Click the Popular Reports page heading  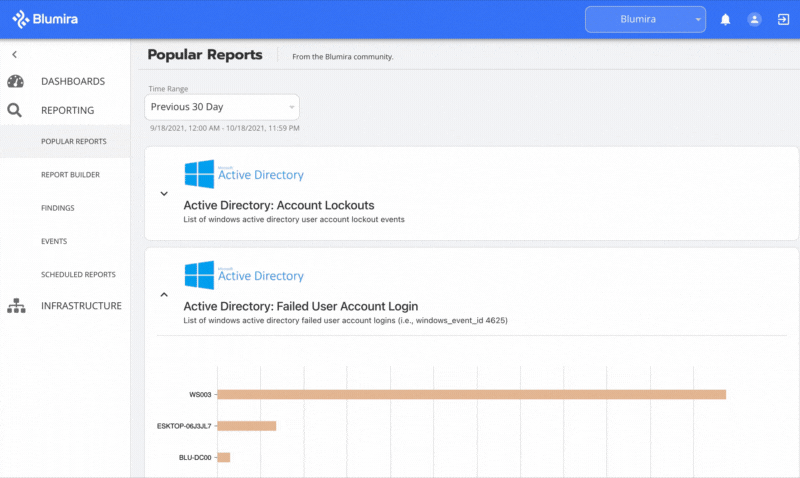tap(205, 55)
